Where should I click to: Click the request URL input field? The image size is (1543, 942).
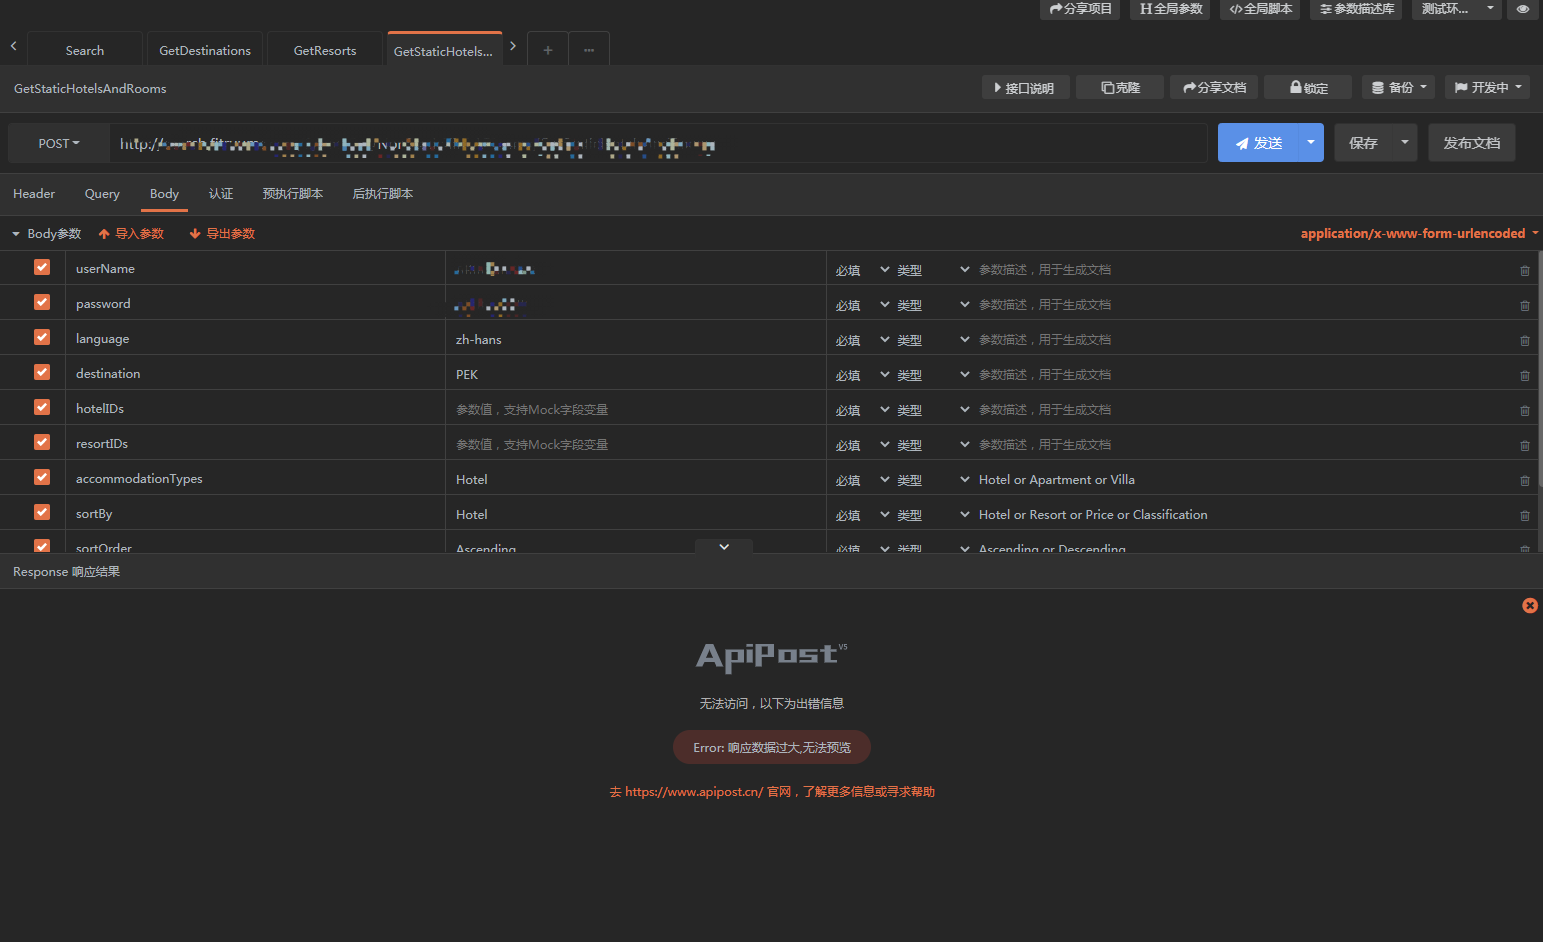(658, 143)
